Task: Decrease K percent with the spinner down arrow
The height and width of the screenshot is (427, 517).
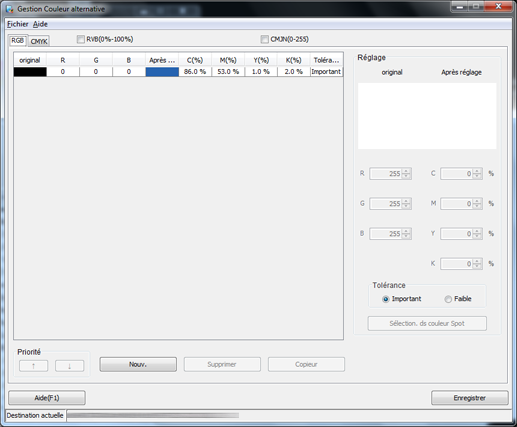Action: [x=477, y=266]
